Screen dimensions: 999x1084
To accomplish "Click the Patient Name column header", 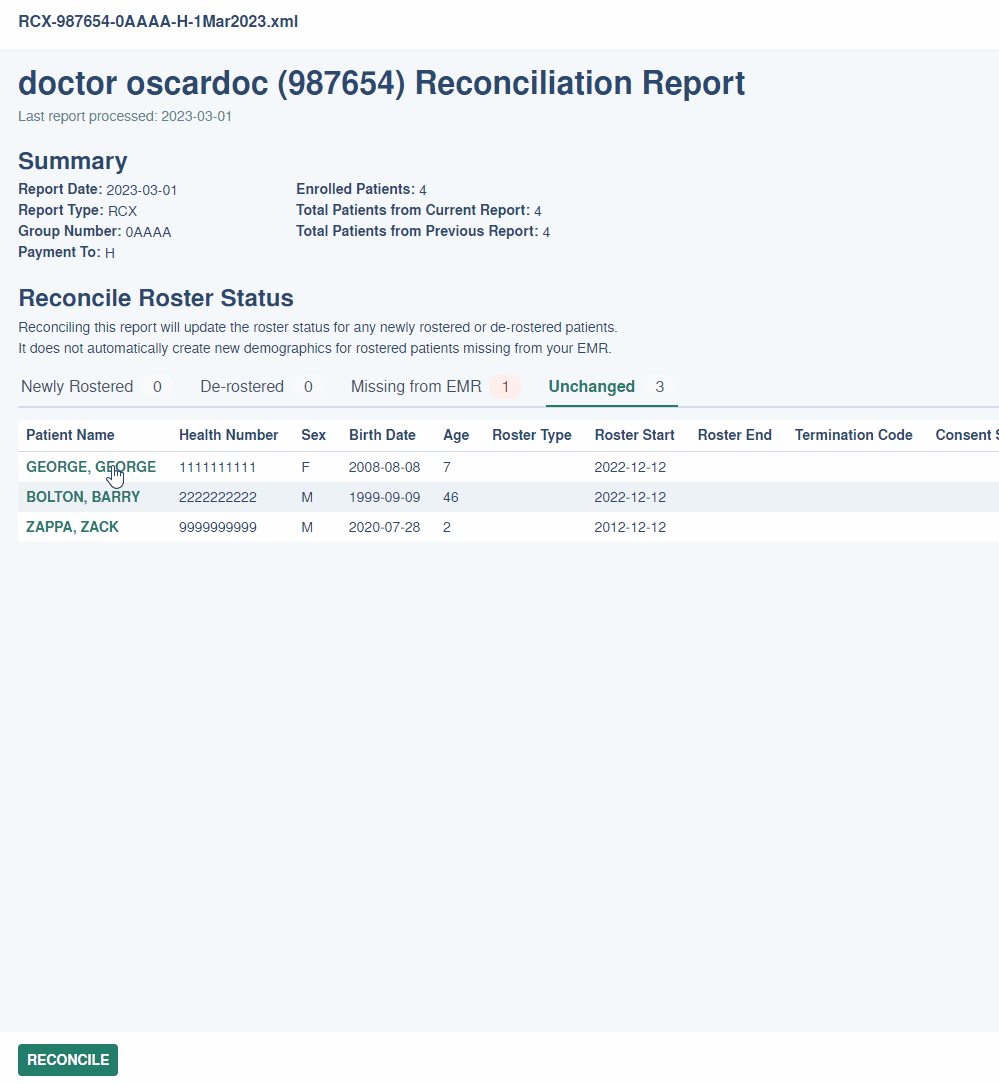I will [70, 435].
